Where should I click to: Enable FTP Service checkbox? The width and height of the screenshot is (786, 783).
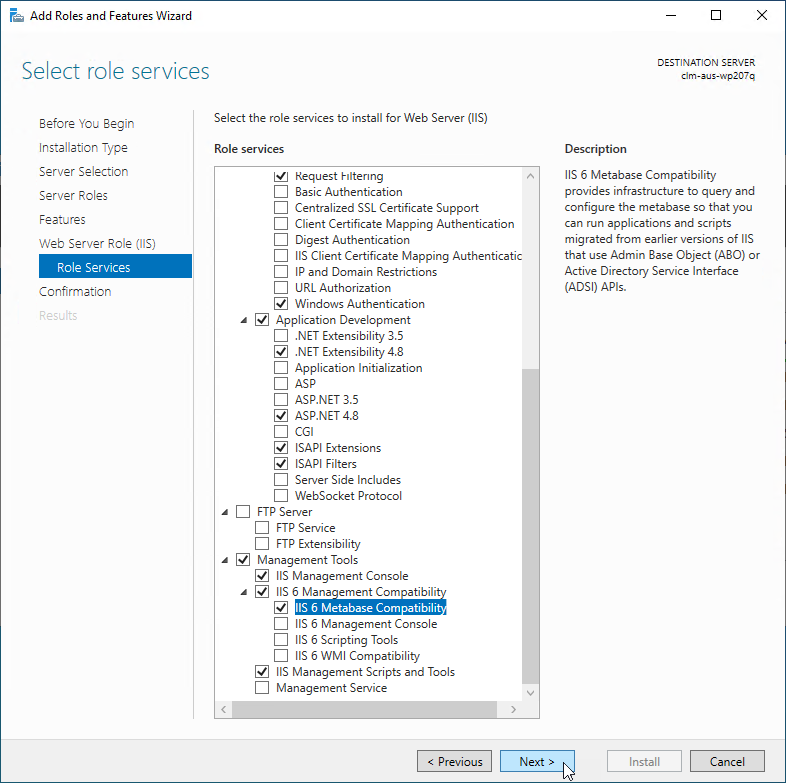[262, 528]
